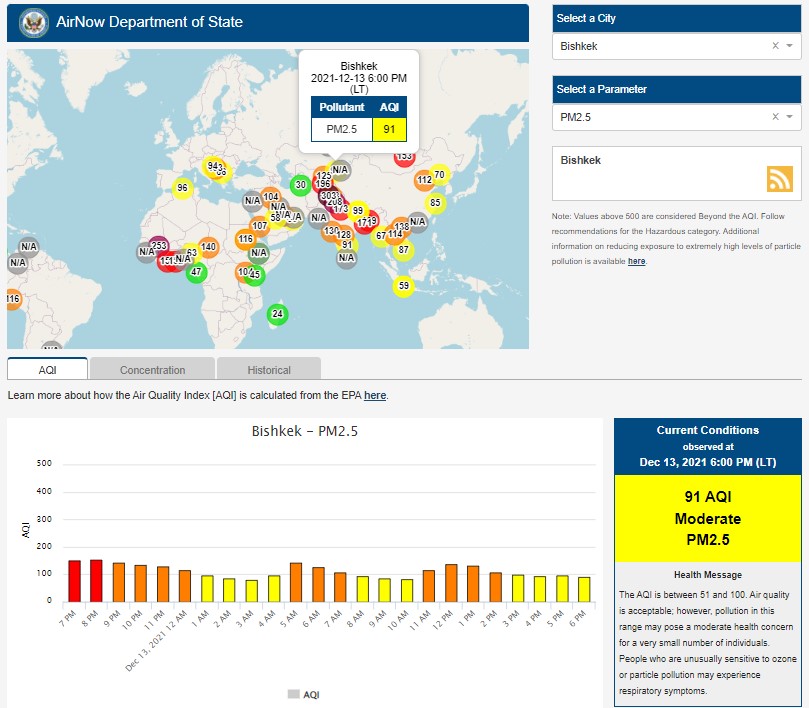Expand the Select a City dropdown arrow
This screenshot has width=809, height=708.
pos(789,46)
